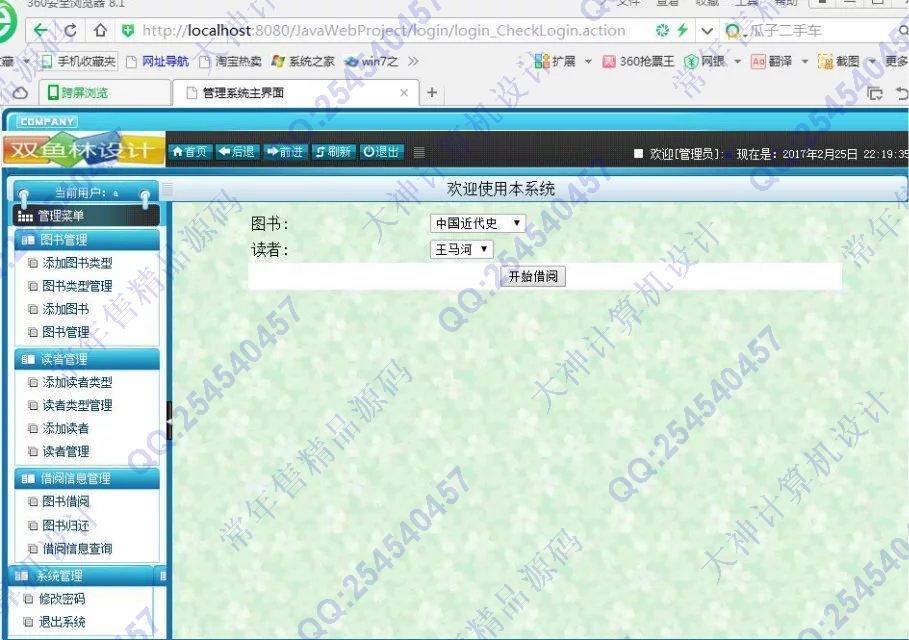Viewport: 909px width, 640px height.
Task: Click the browser back arrow
Action: tap(41, 30)
